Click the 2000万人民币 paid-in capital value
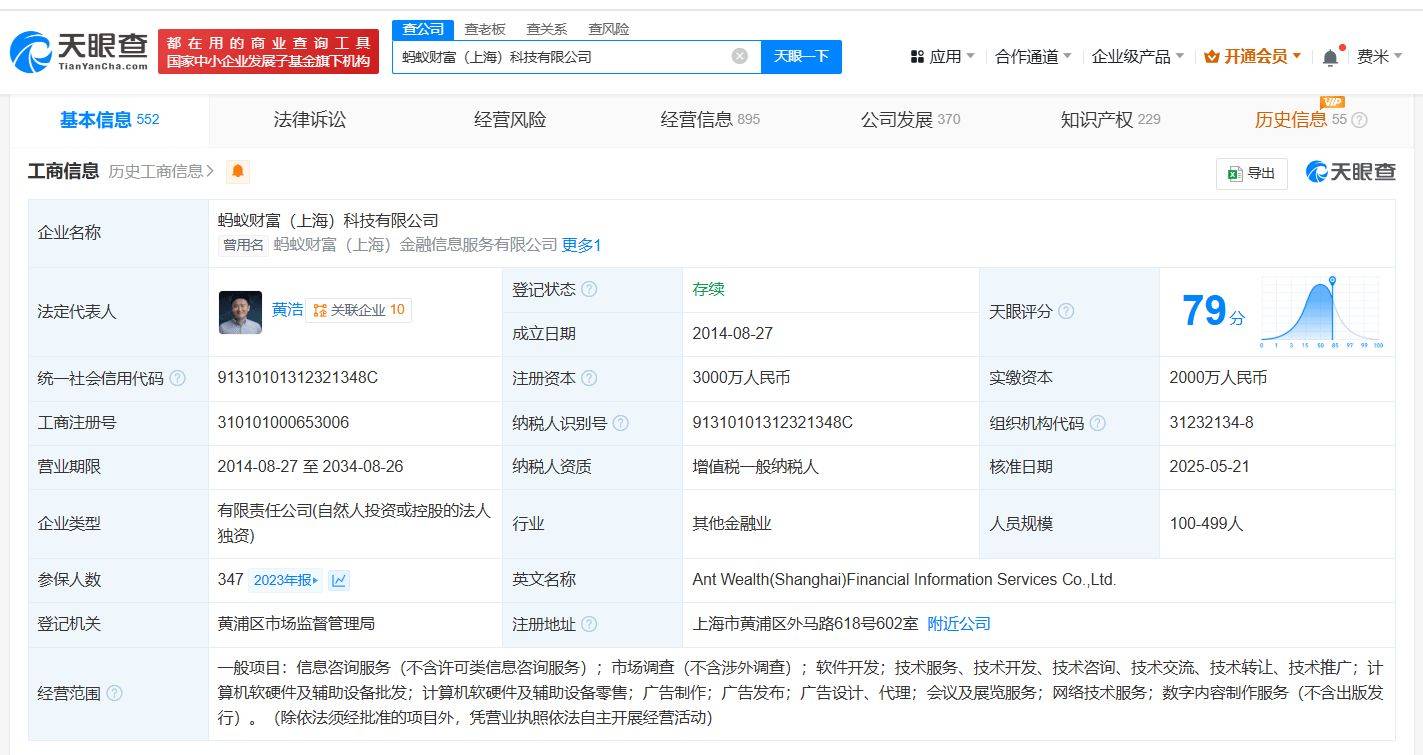 pos(1218,378)
